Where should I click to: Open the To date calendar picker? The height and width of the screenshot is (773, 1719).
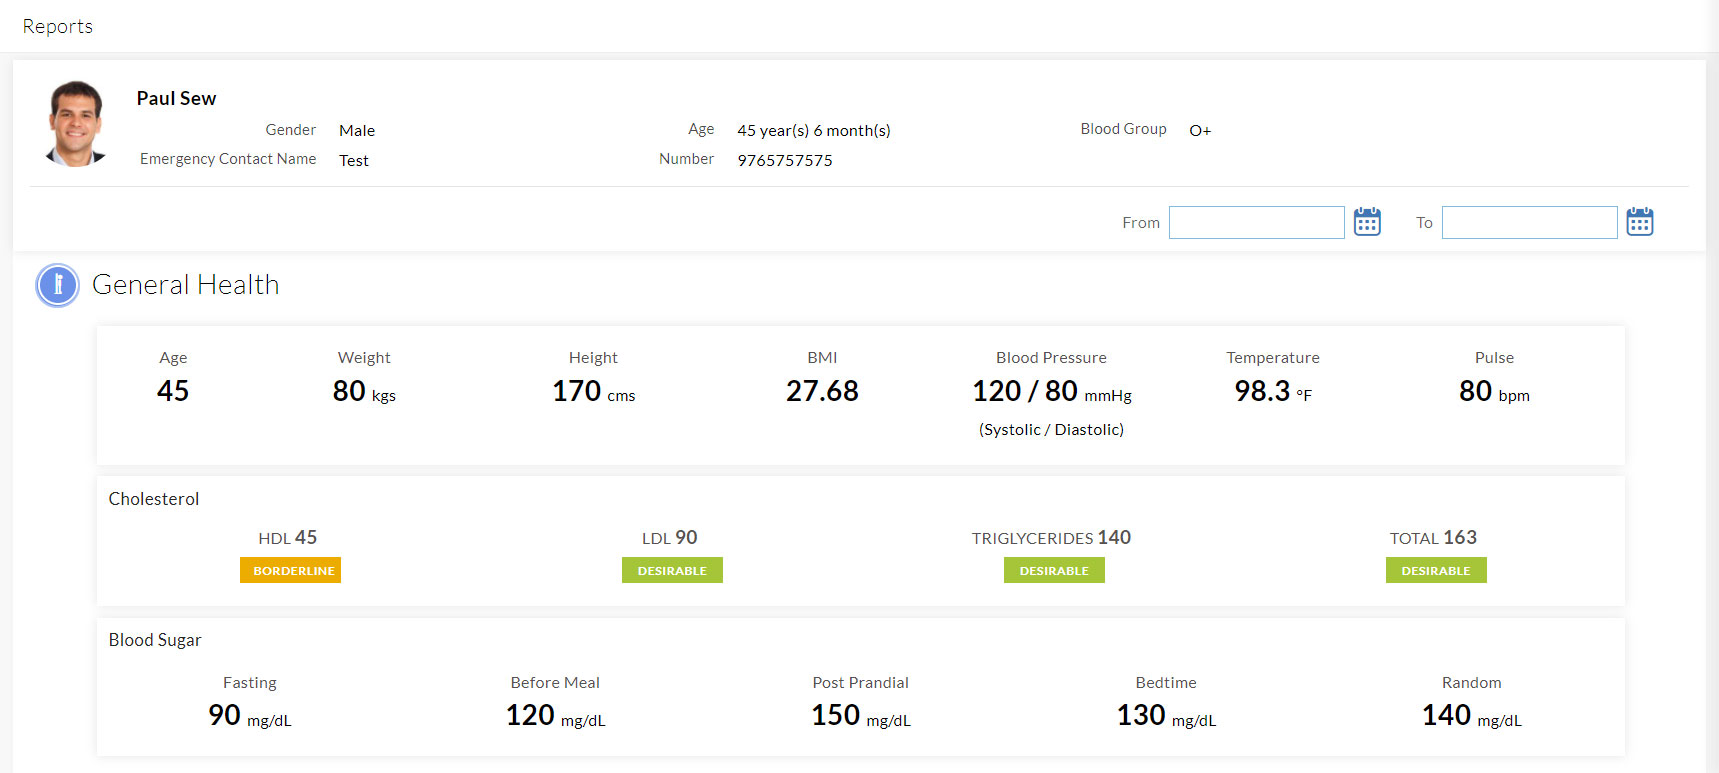coord(1639,222)
